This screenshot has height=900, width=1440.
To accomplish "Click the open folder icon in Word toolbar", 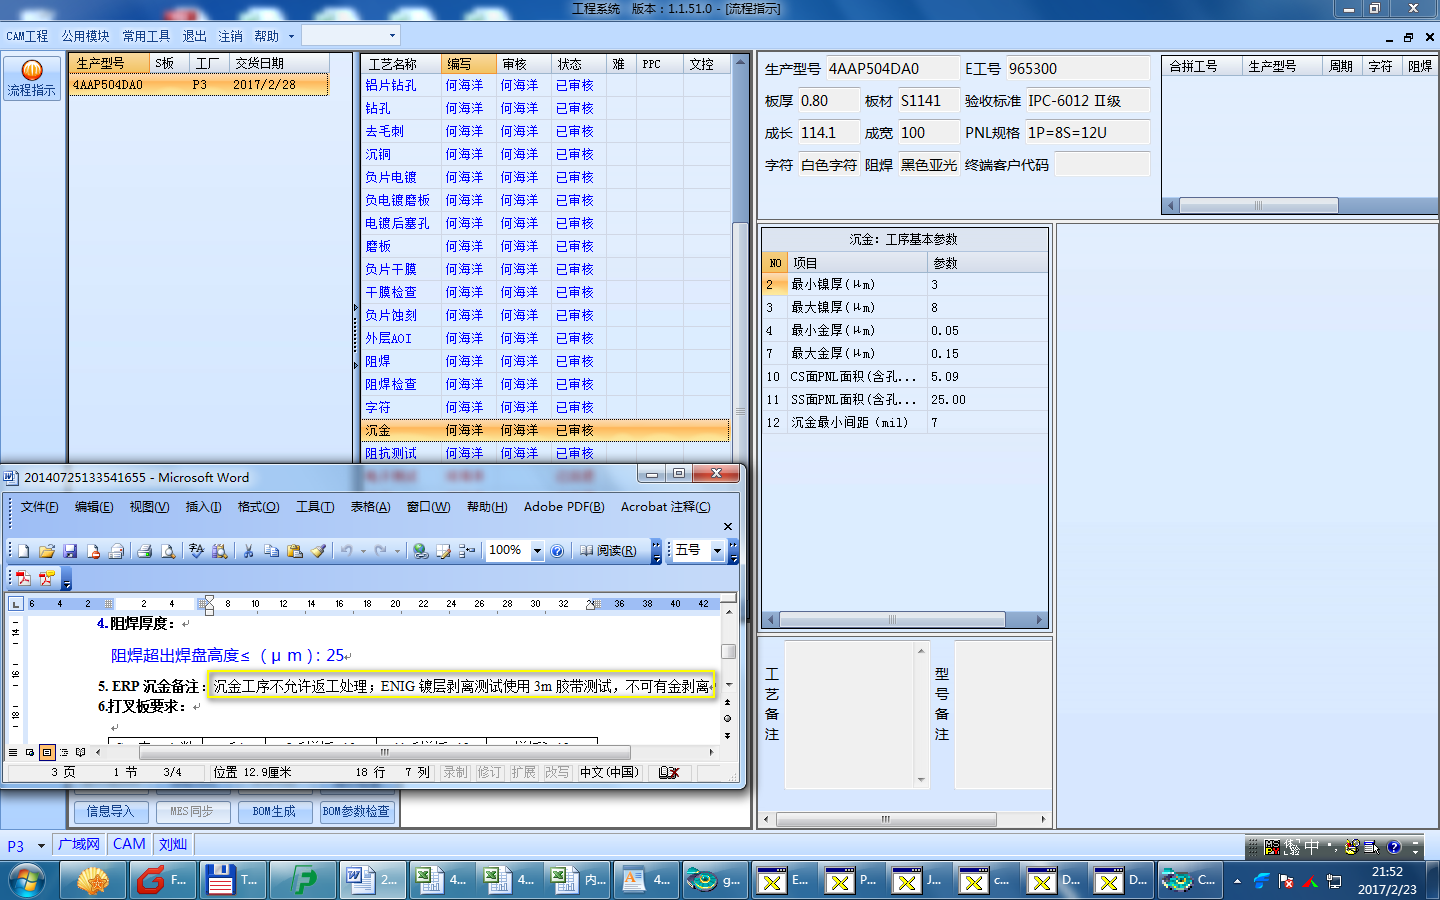I will tap(46, 551).
